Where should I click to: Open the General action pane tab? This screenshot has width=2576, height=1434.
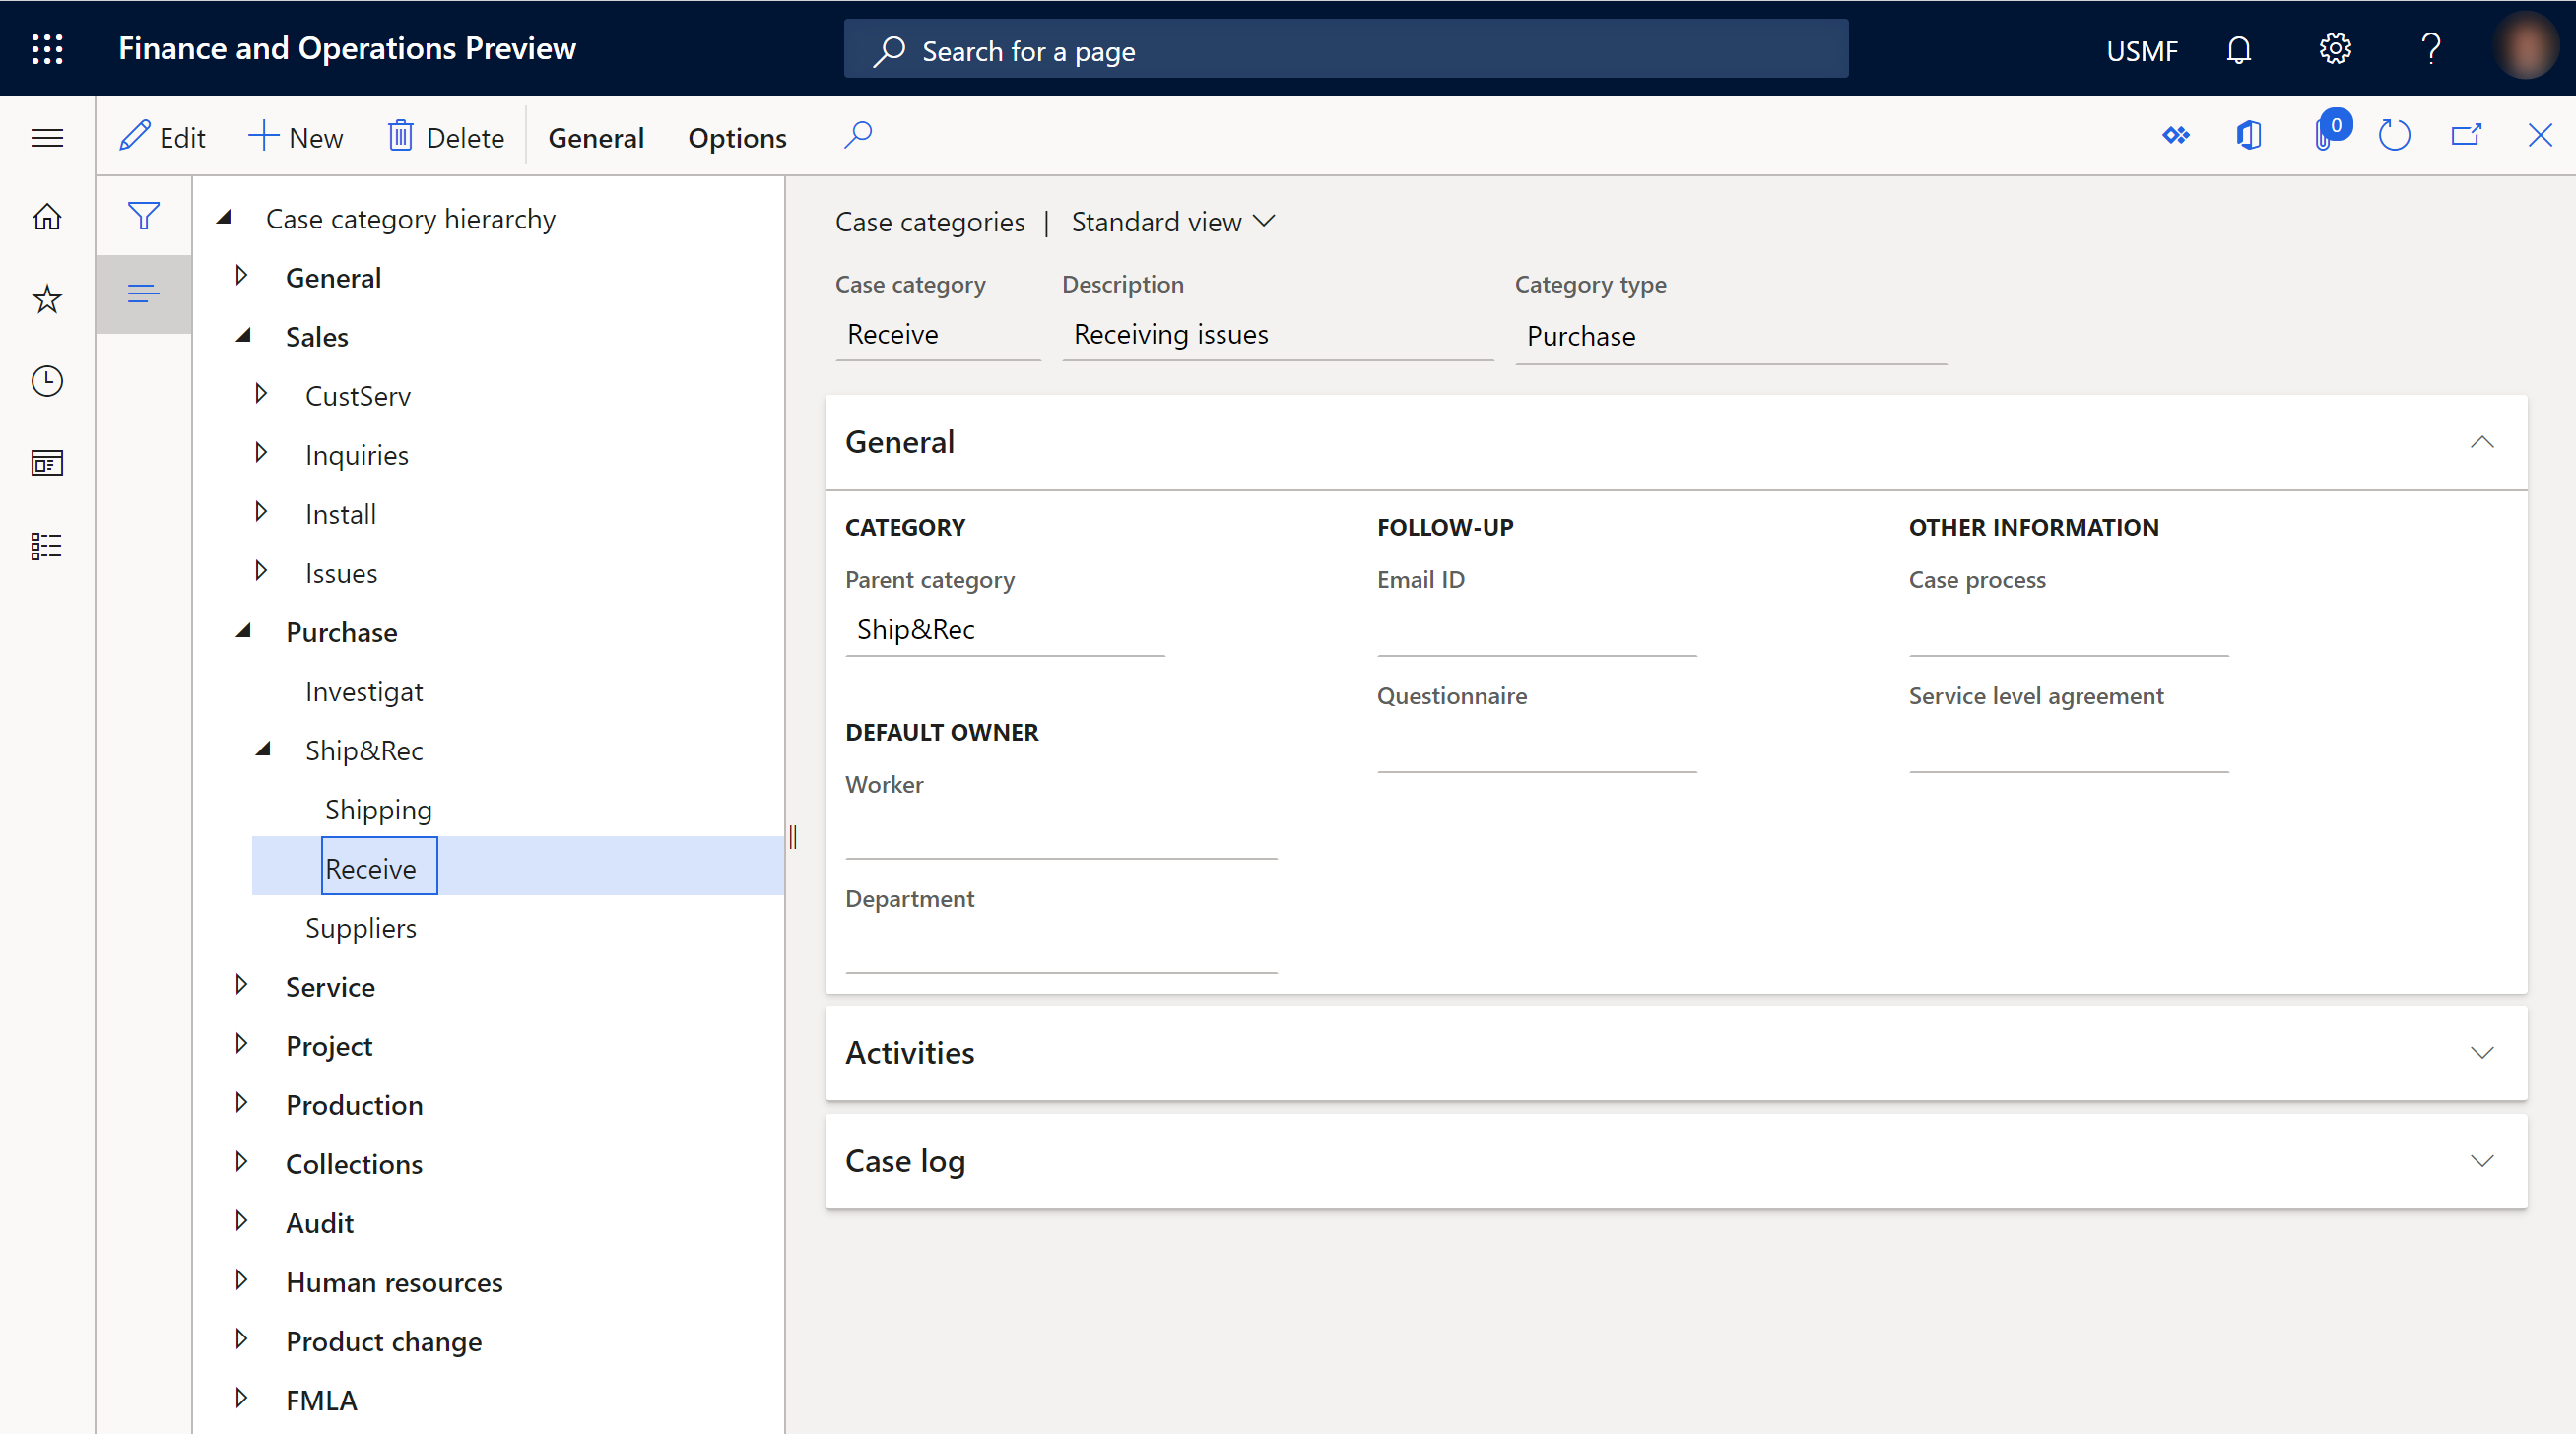pyautogui.click(x=595, y=138)
